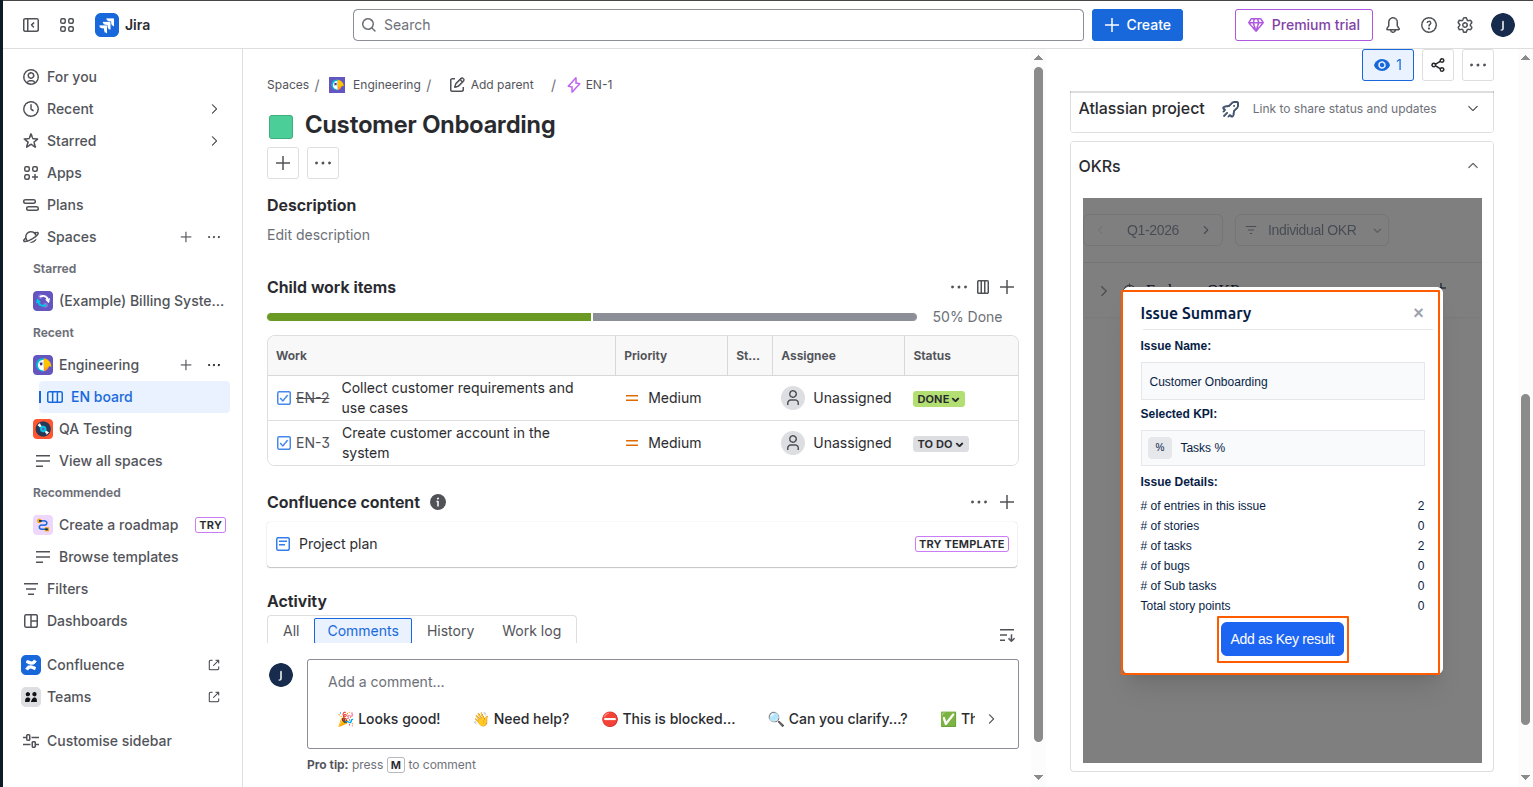Click the share icon button

1438,65
